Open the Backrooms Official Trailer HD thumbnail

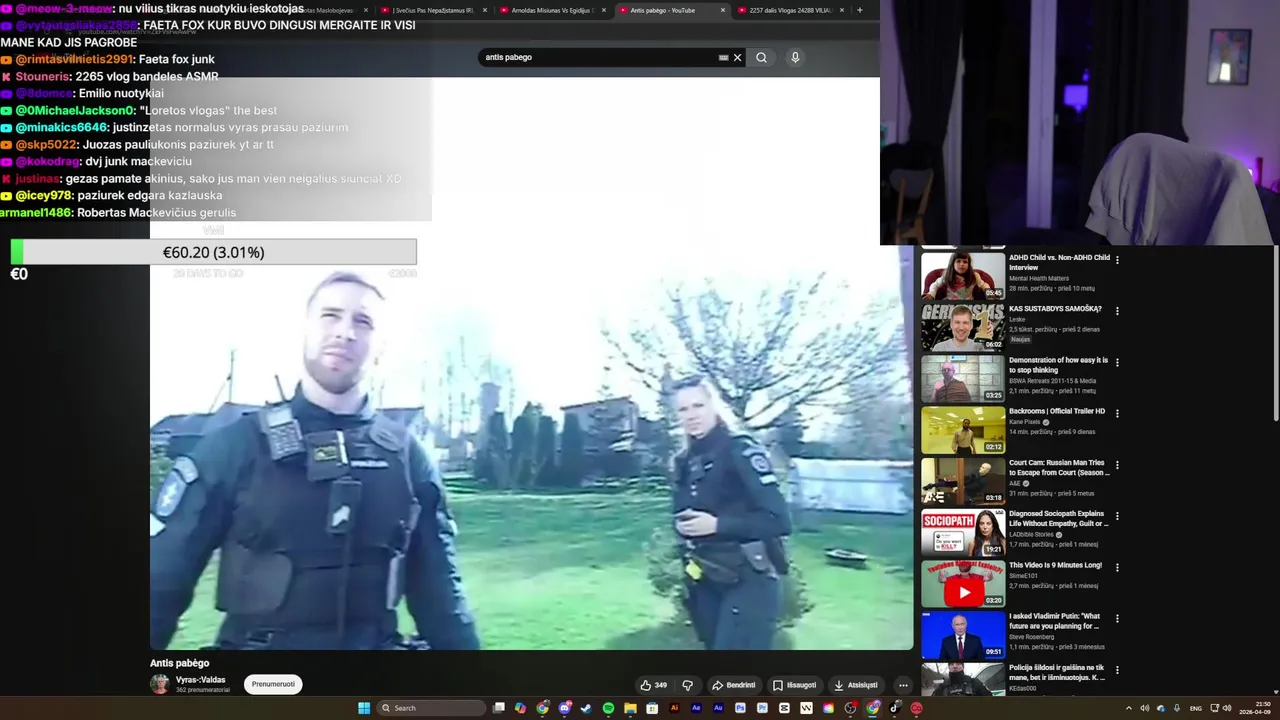(963, 430)
